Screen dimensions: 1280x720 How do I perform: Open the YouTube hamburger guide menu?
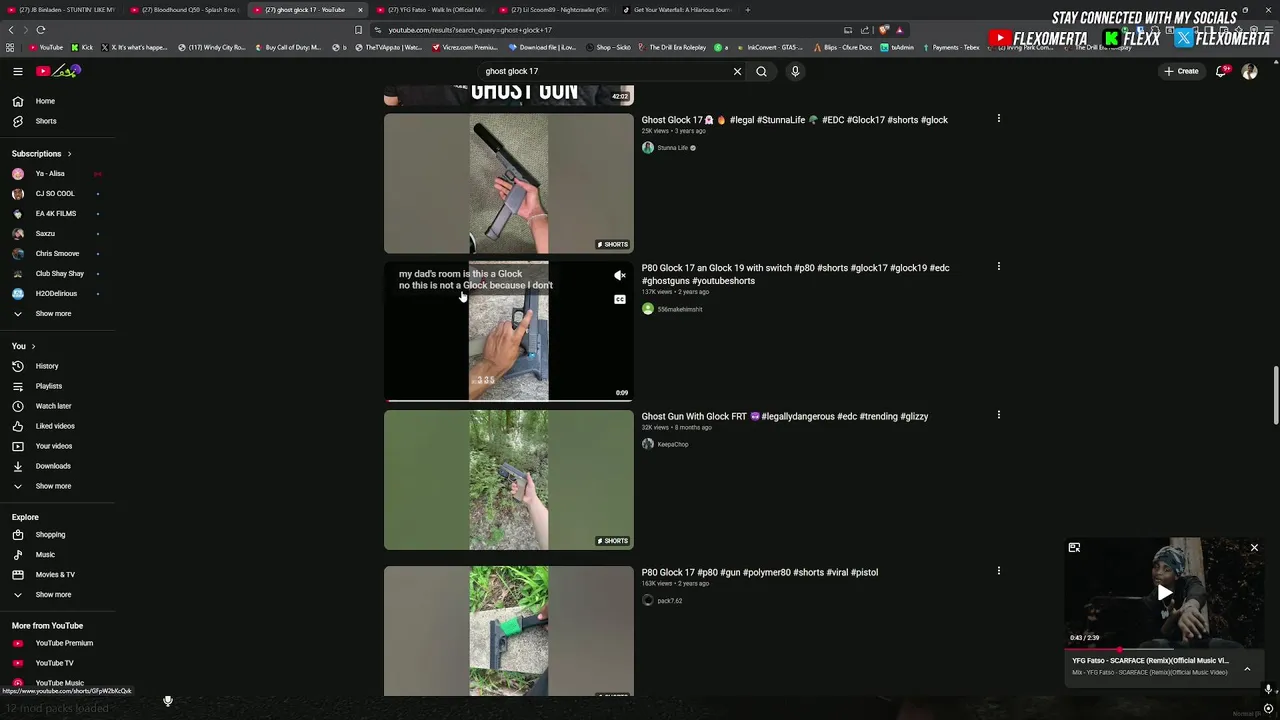pos(17,71)
